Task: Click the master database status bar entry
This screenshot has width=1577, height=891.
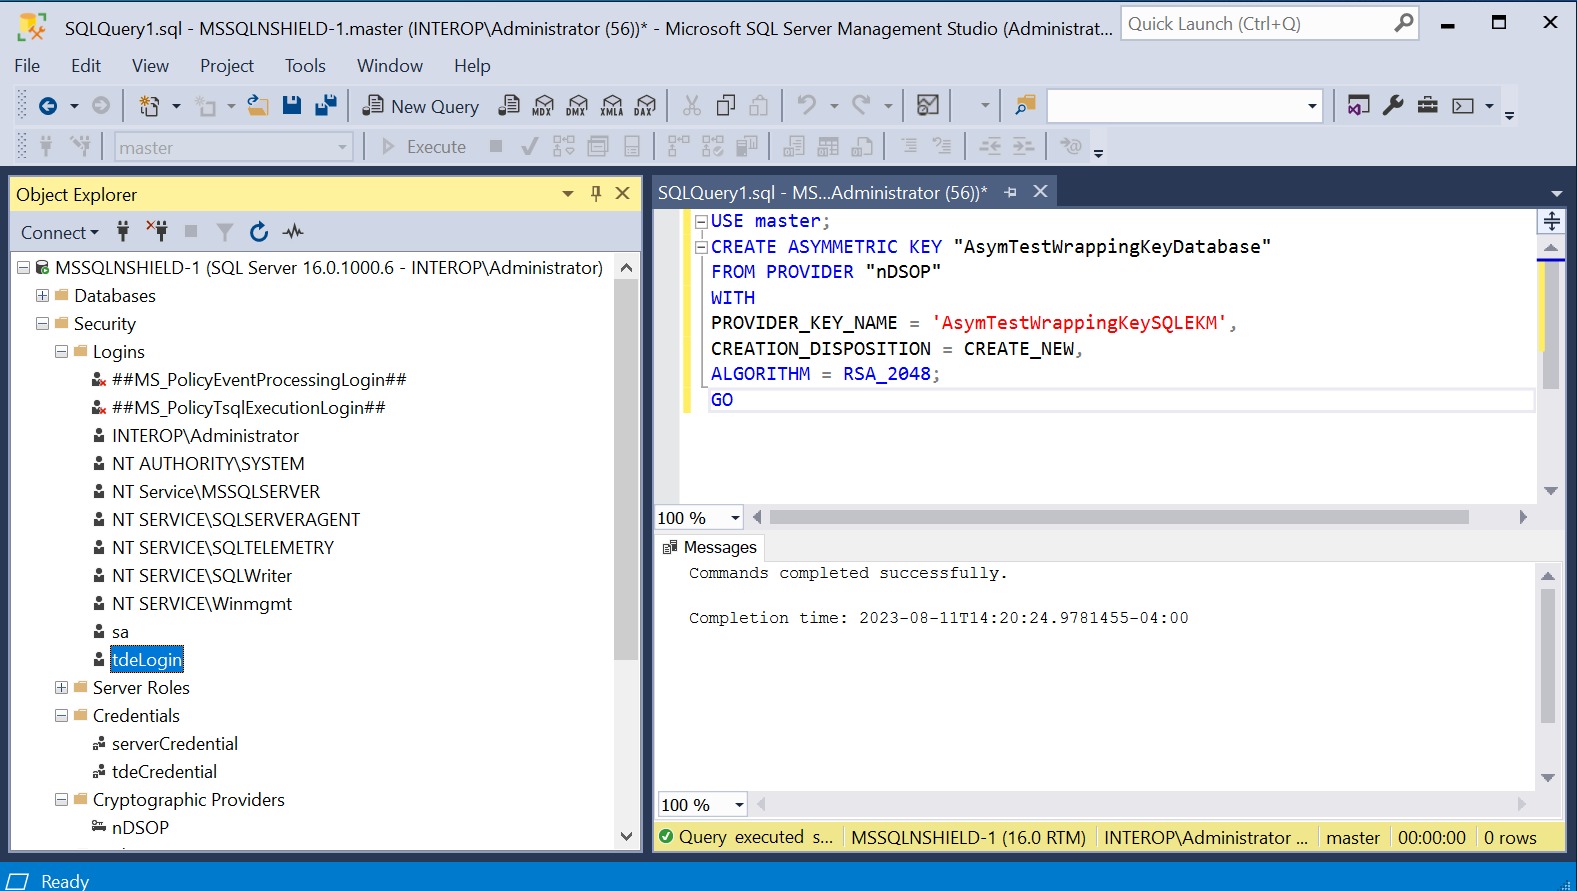Action: coord(1352,838)
